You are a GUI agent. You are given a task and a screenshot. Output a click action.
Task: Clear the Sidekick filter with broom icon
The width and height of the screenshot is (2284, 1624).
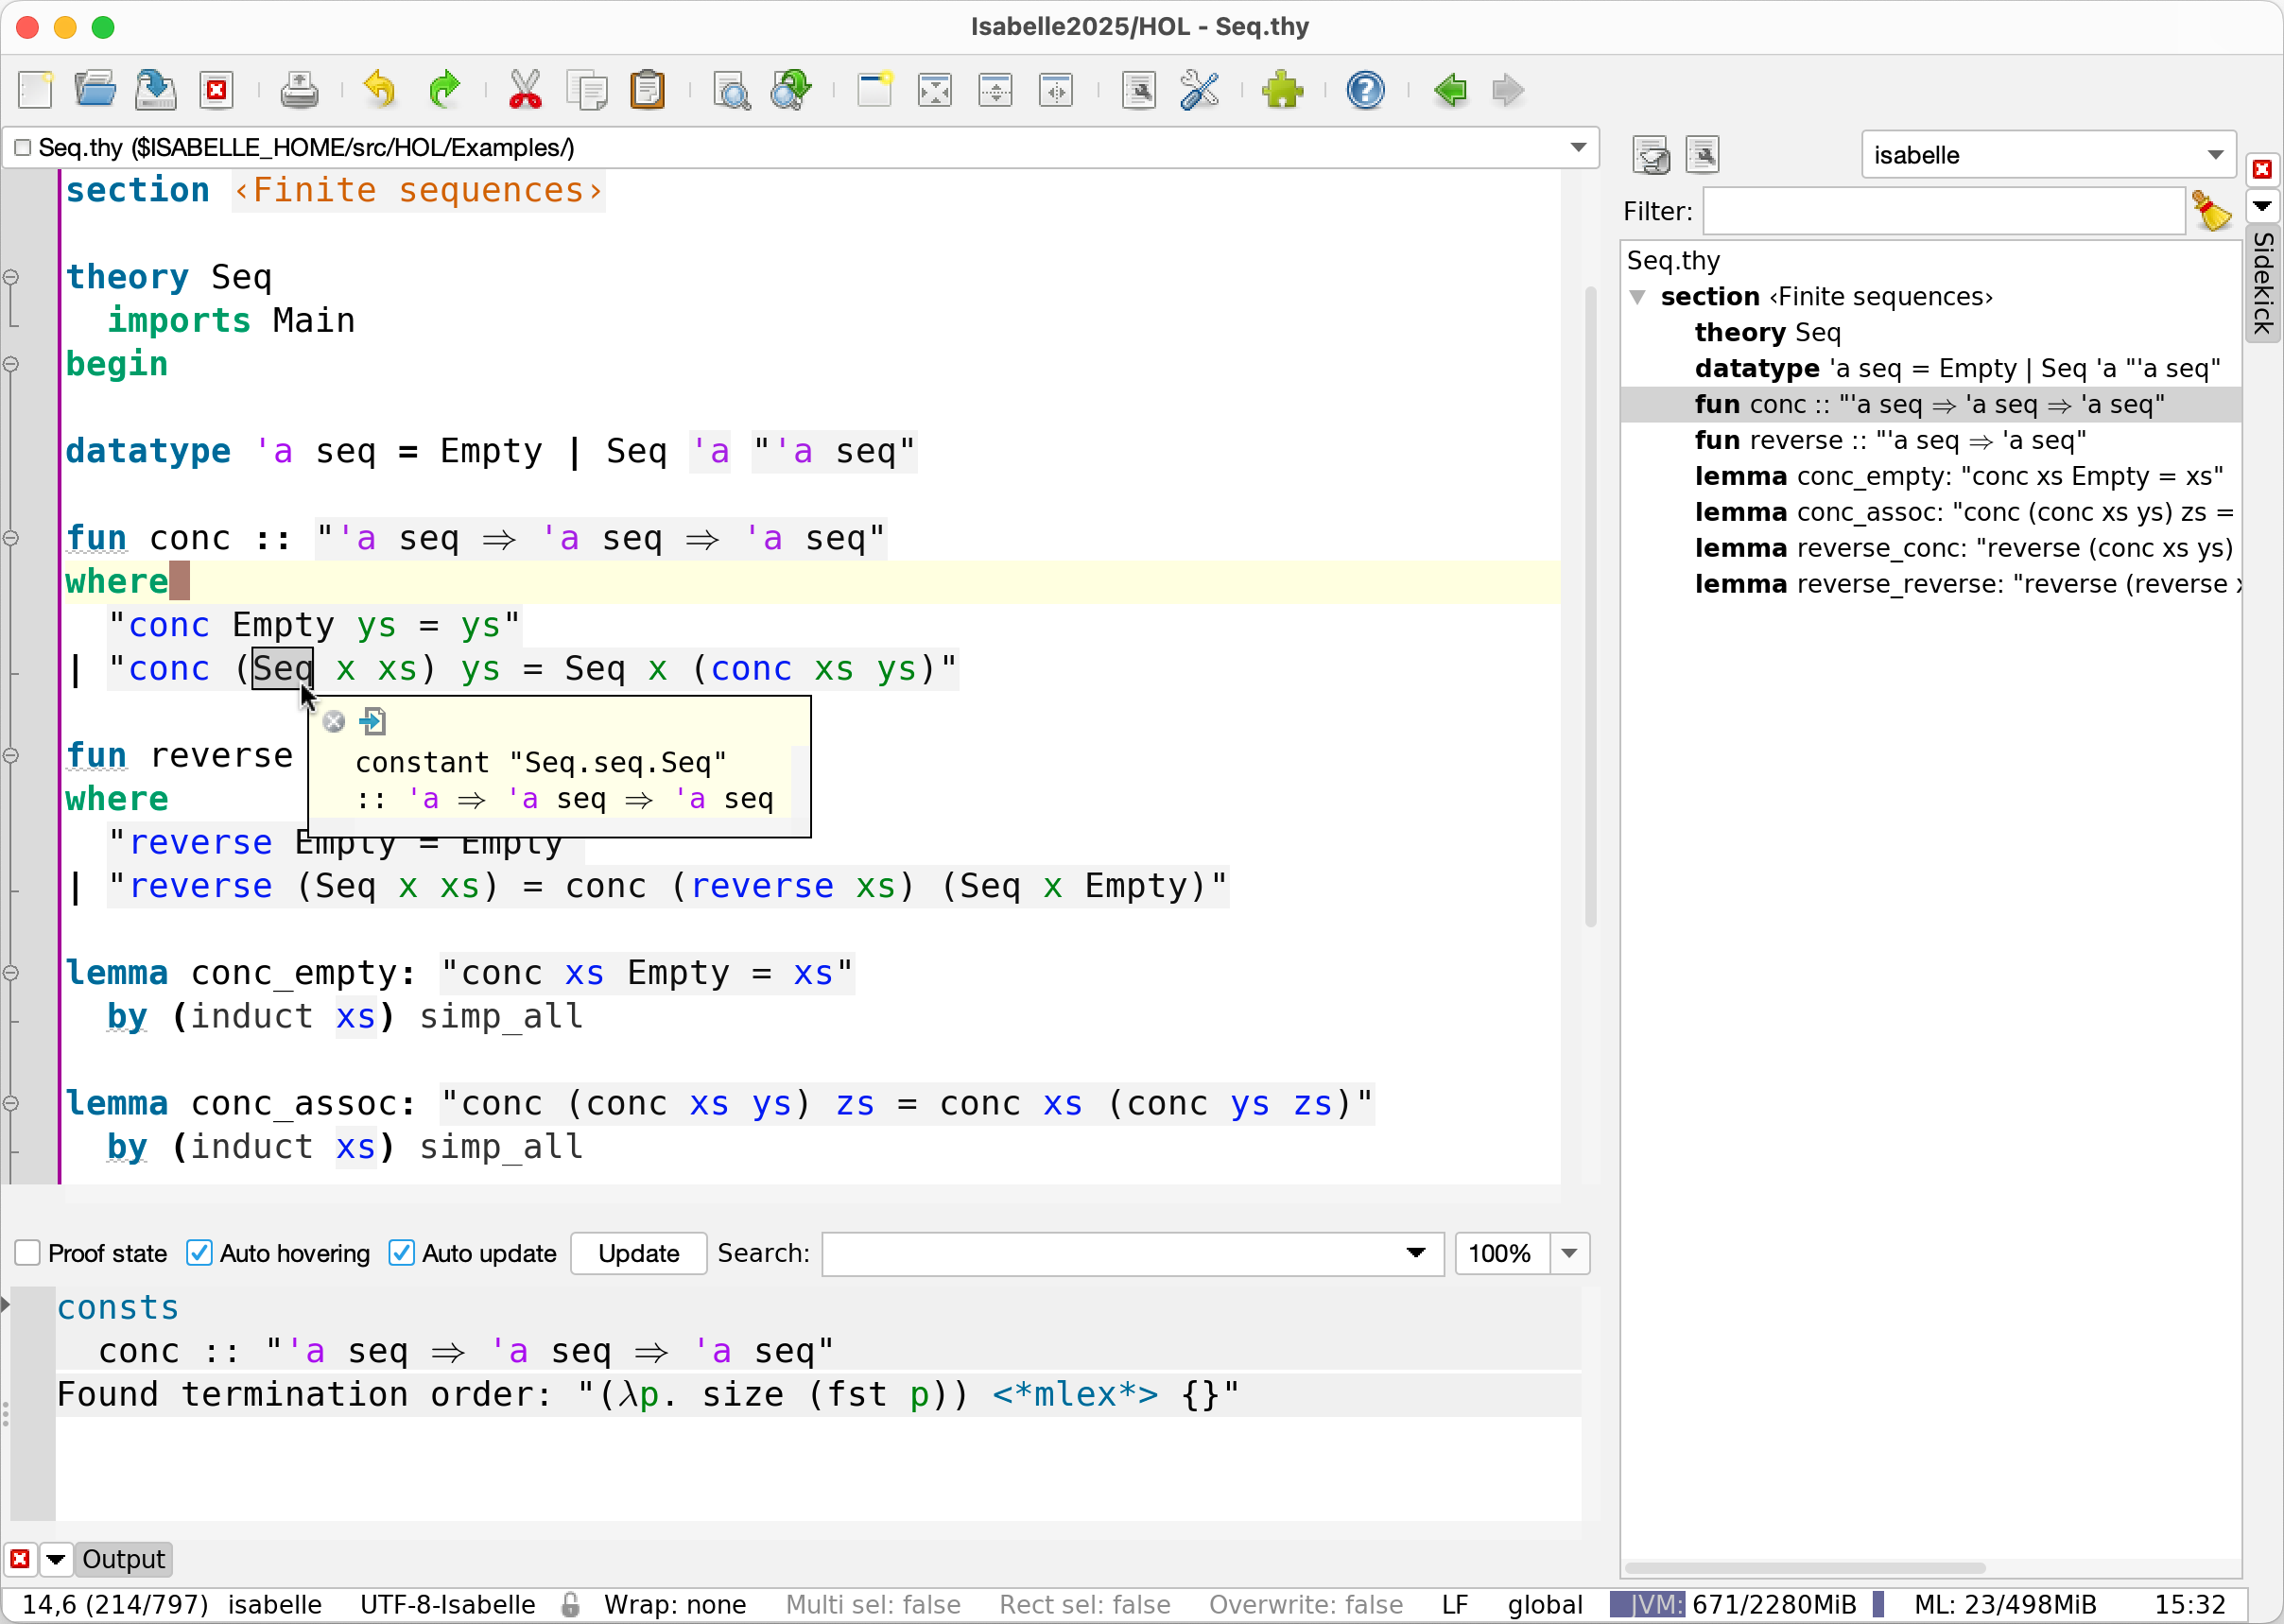point(2211,211)
